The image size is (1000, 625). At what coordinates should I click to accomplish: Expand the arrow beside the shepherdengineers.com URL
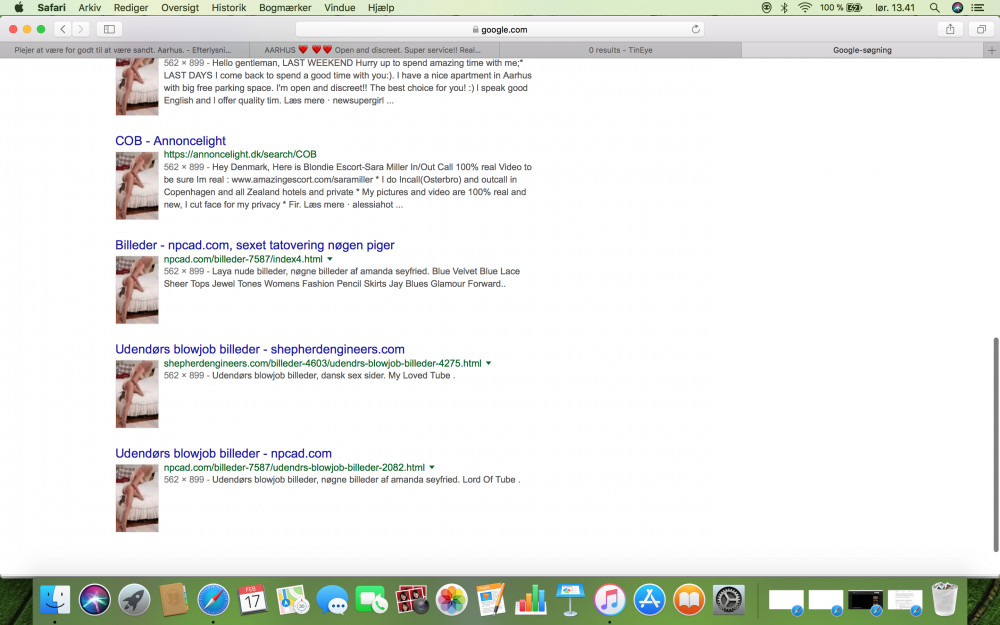(x=489, y=363)
